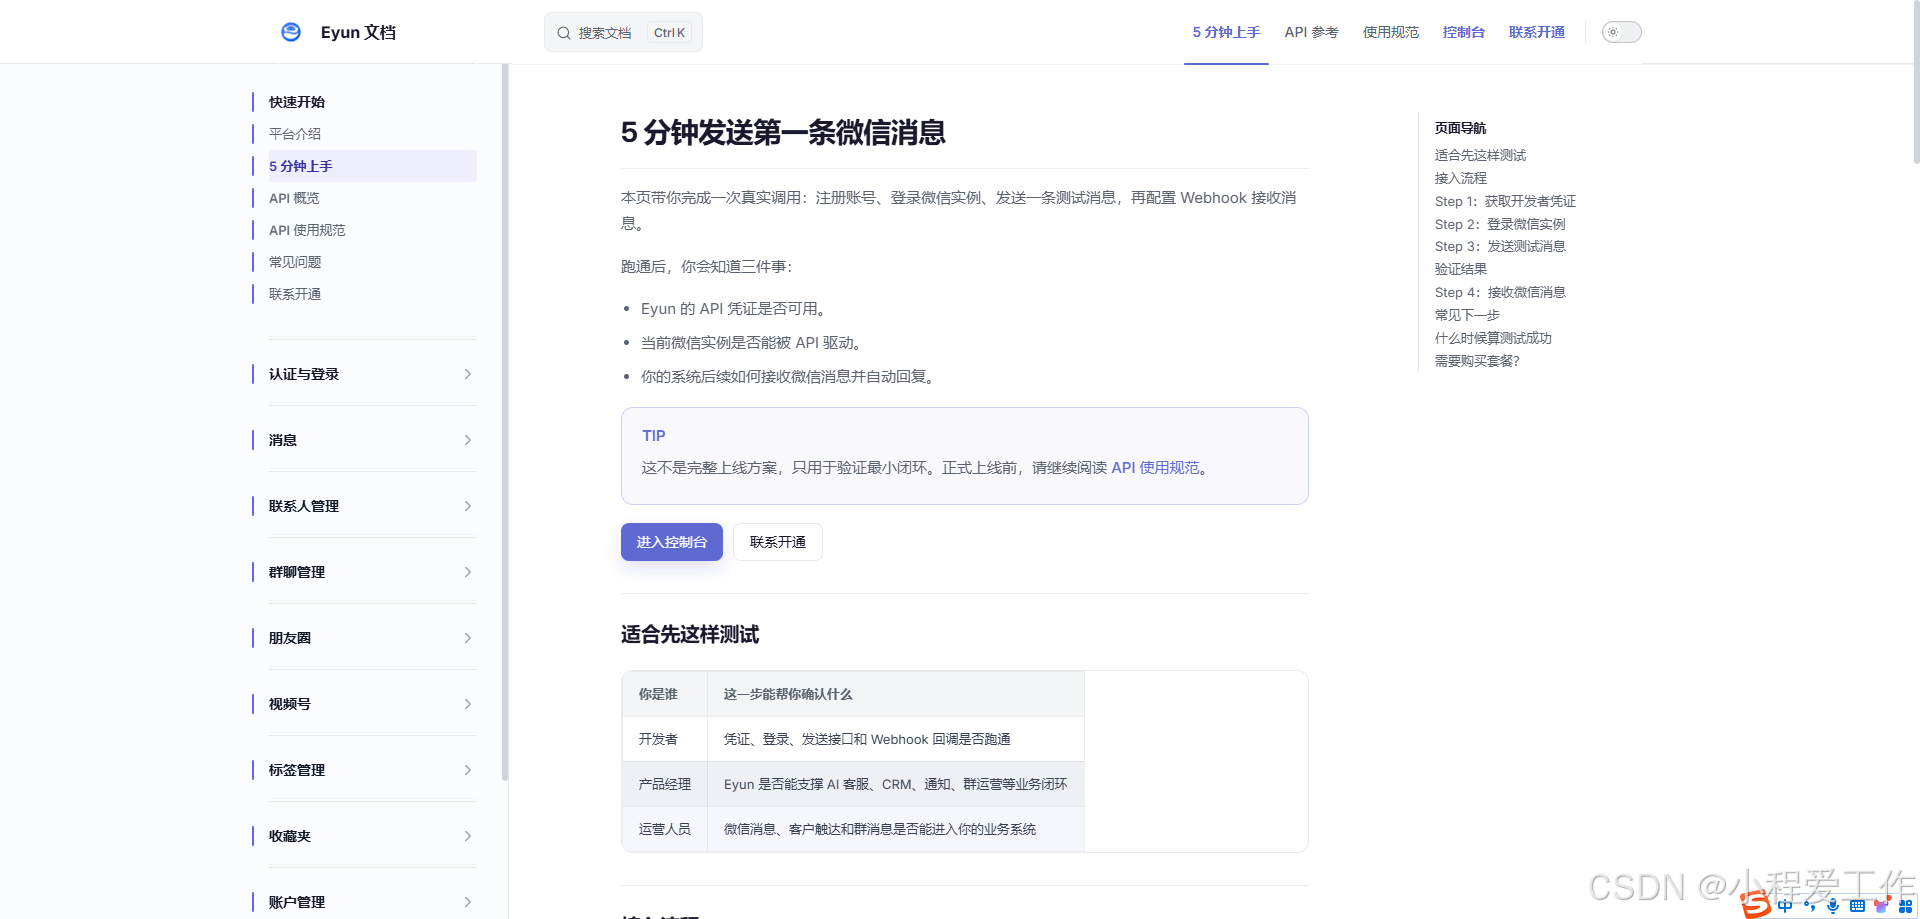1920x919 pixels.
Task: Open API 参考 in the top navigation
Action: tap(1311, 32)
